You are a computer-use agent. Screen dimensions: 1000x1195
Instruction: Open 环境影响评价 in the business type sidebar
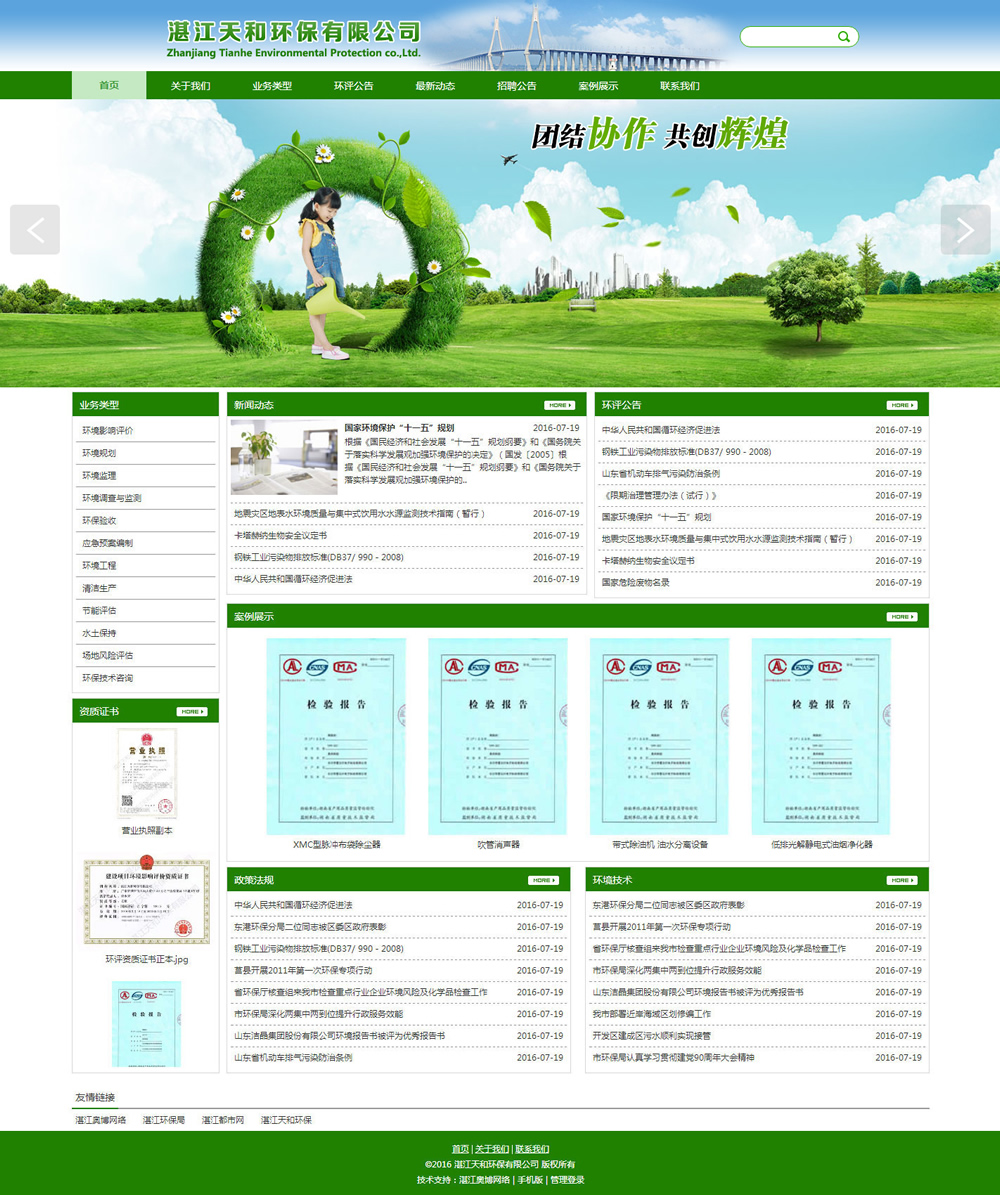(108, 431)
